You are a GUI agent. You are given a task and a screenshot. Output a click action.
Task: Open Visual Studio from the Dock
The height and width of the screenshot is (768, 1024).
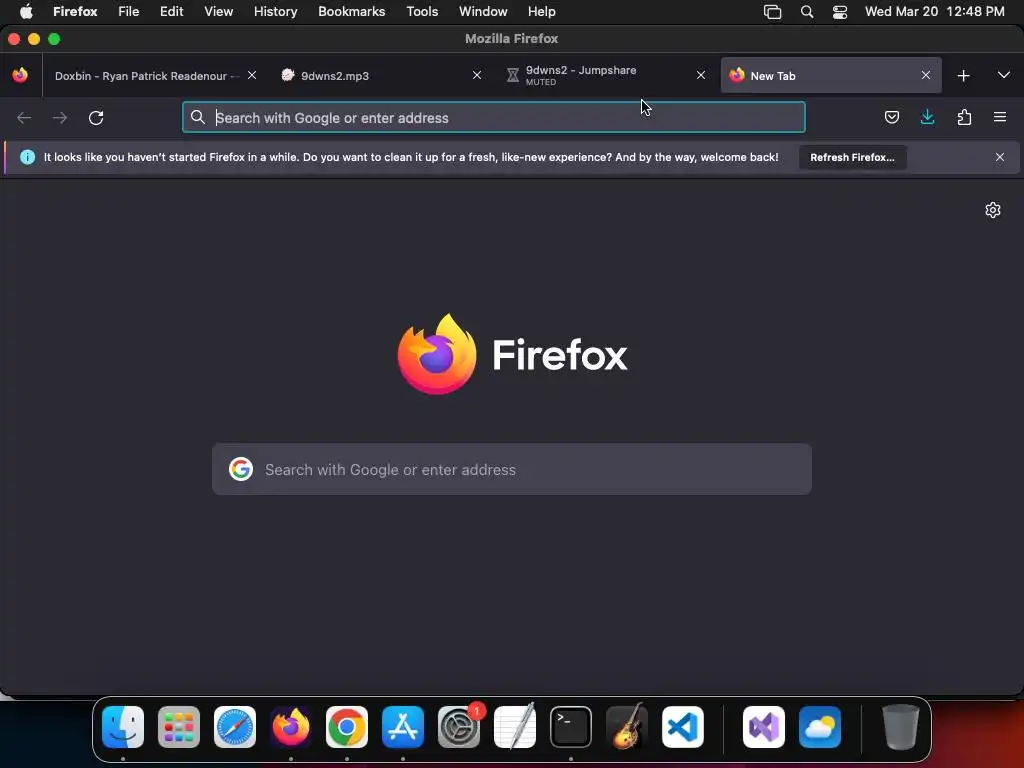point(763,726)
